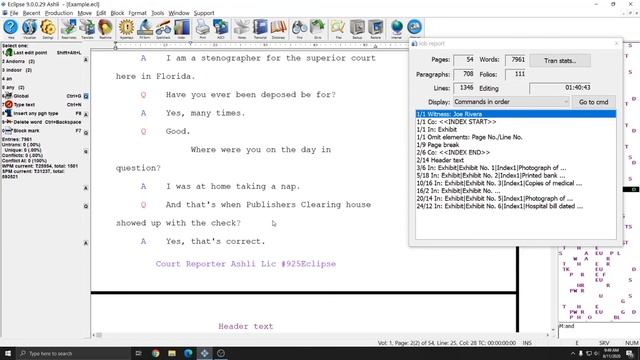640x360 pixels.
Task: Open the Hyperkeys sun icon
Action: pos(127,29)
